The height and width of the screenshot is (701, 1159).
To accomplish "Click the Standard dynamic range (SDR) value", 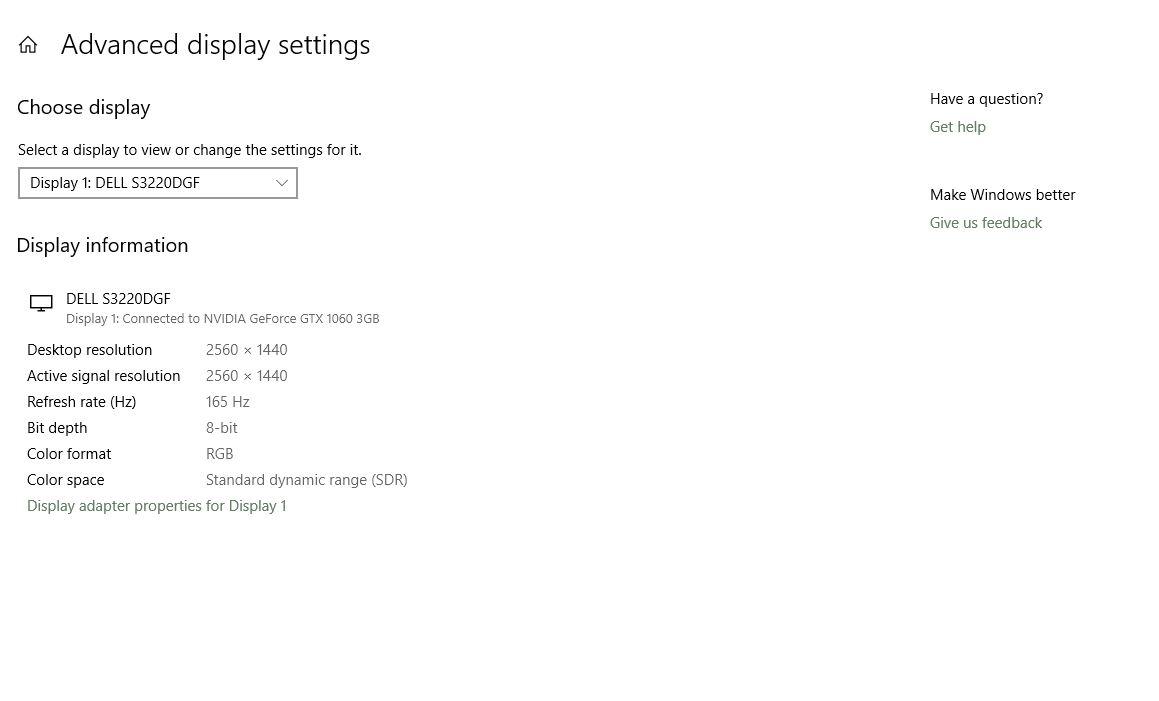I will pyautogui.click(x=306, y=480).
